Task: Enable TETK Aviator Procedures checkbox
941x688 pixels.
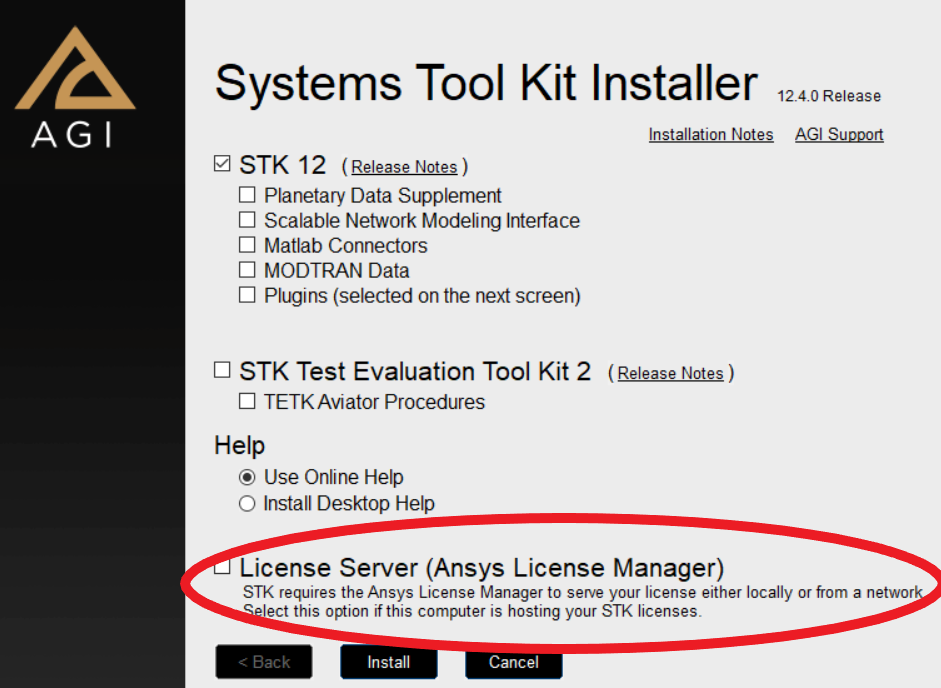Action: tap(247, 402)
